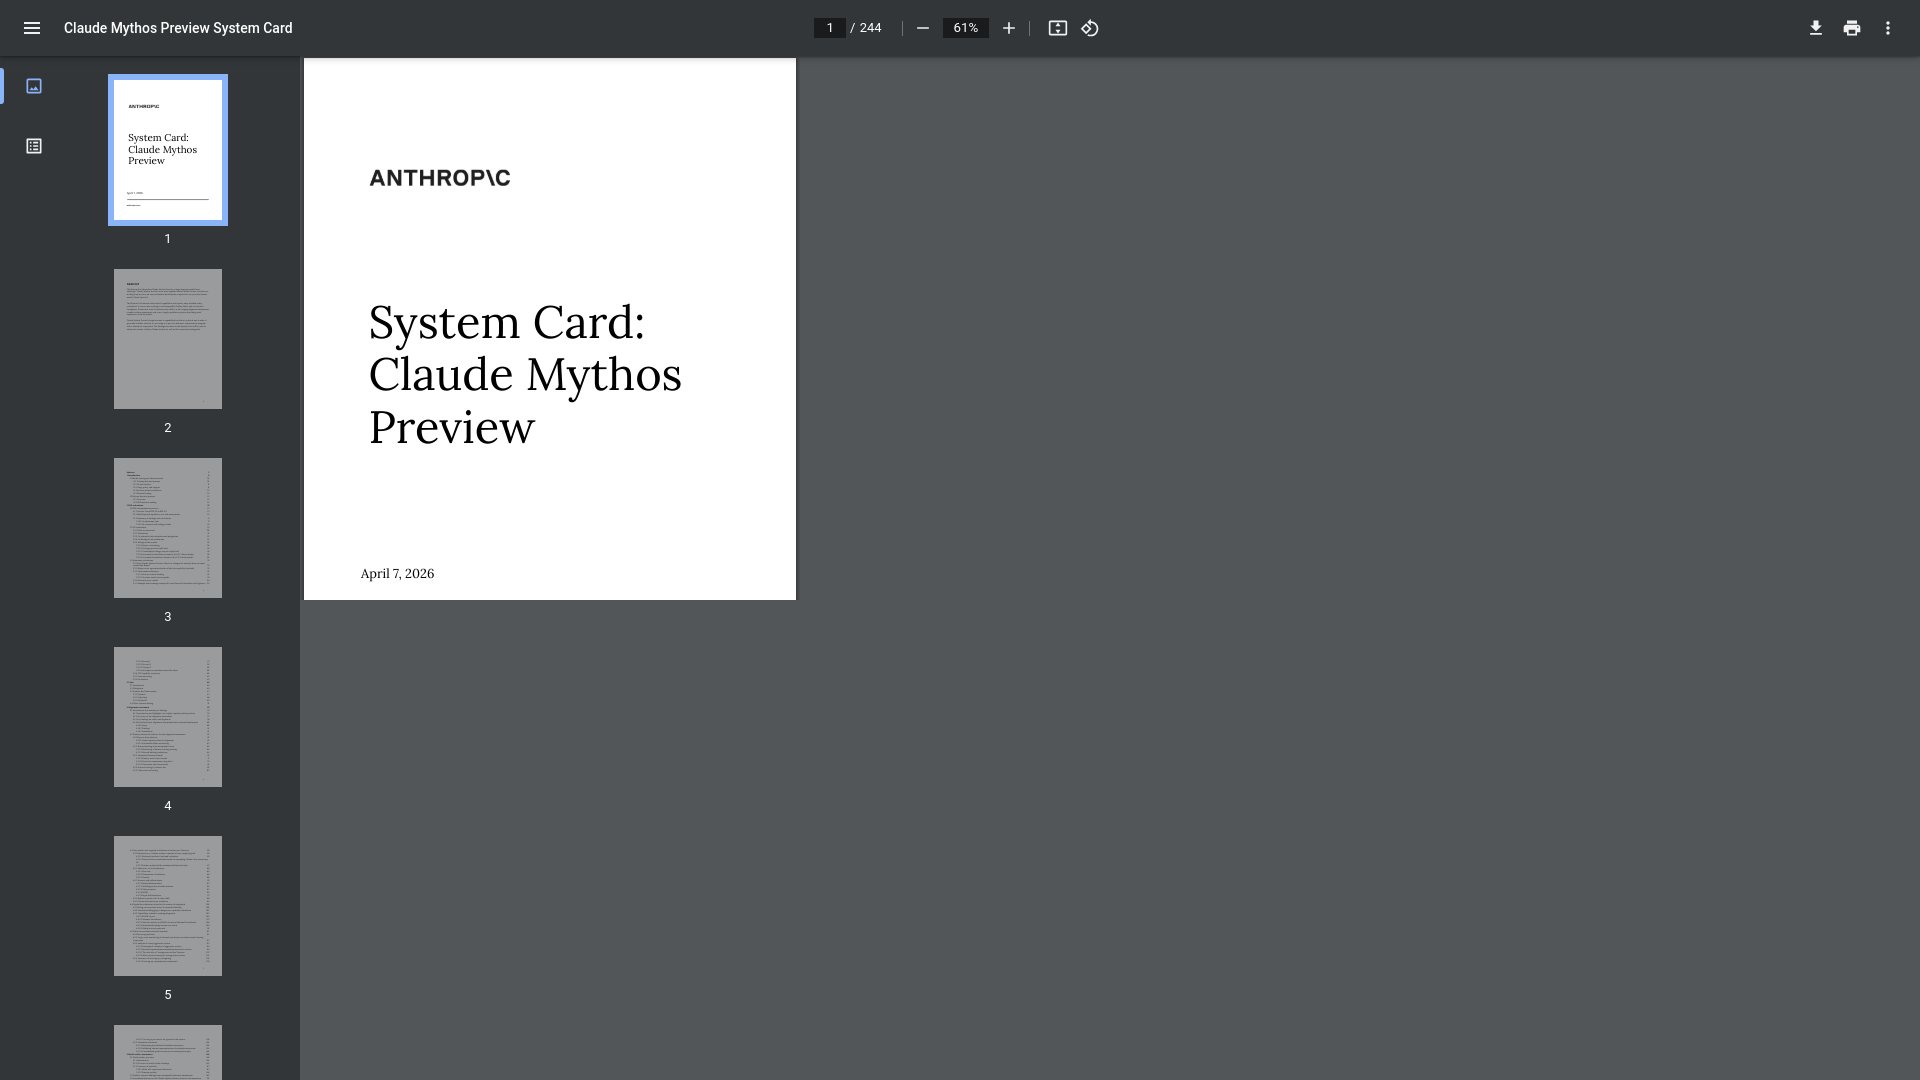The image size is (1920, 1080).
Task: Select the page 5 thumbnail
Action: 168,906
